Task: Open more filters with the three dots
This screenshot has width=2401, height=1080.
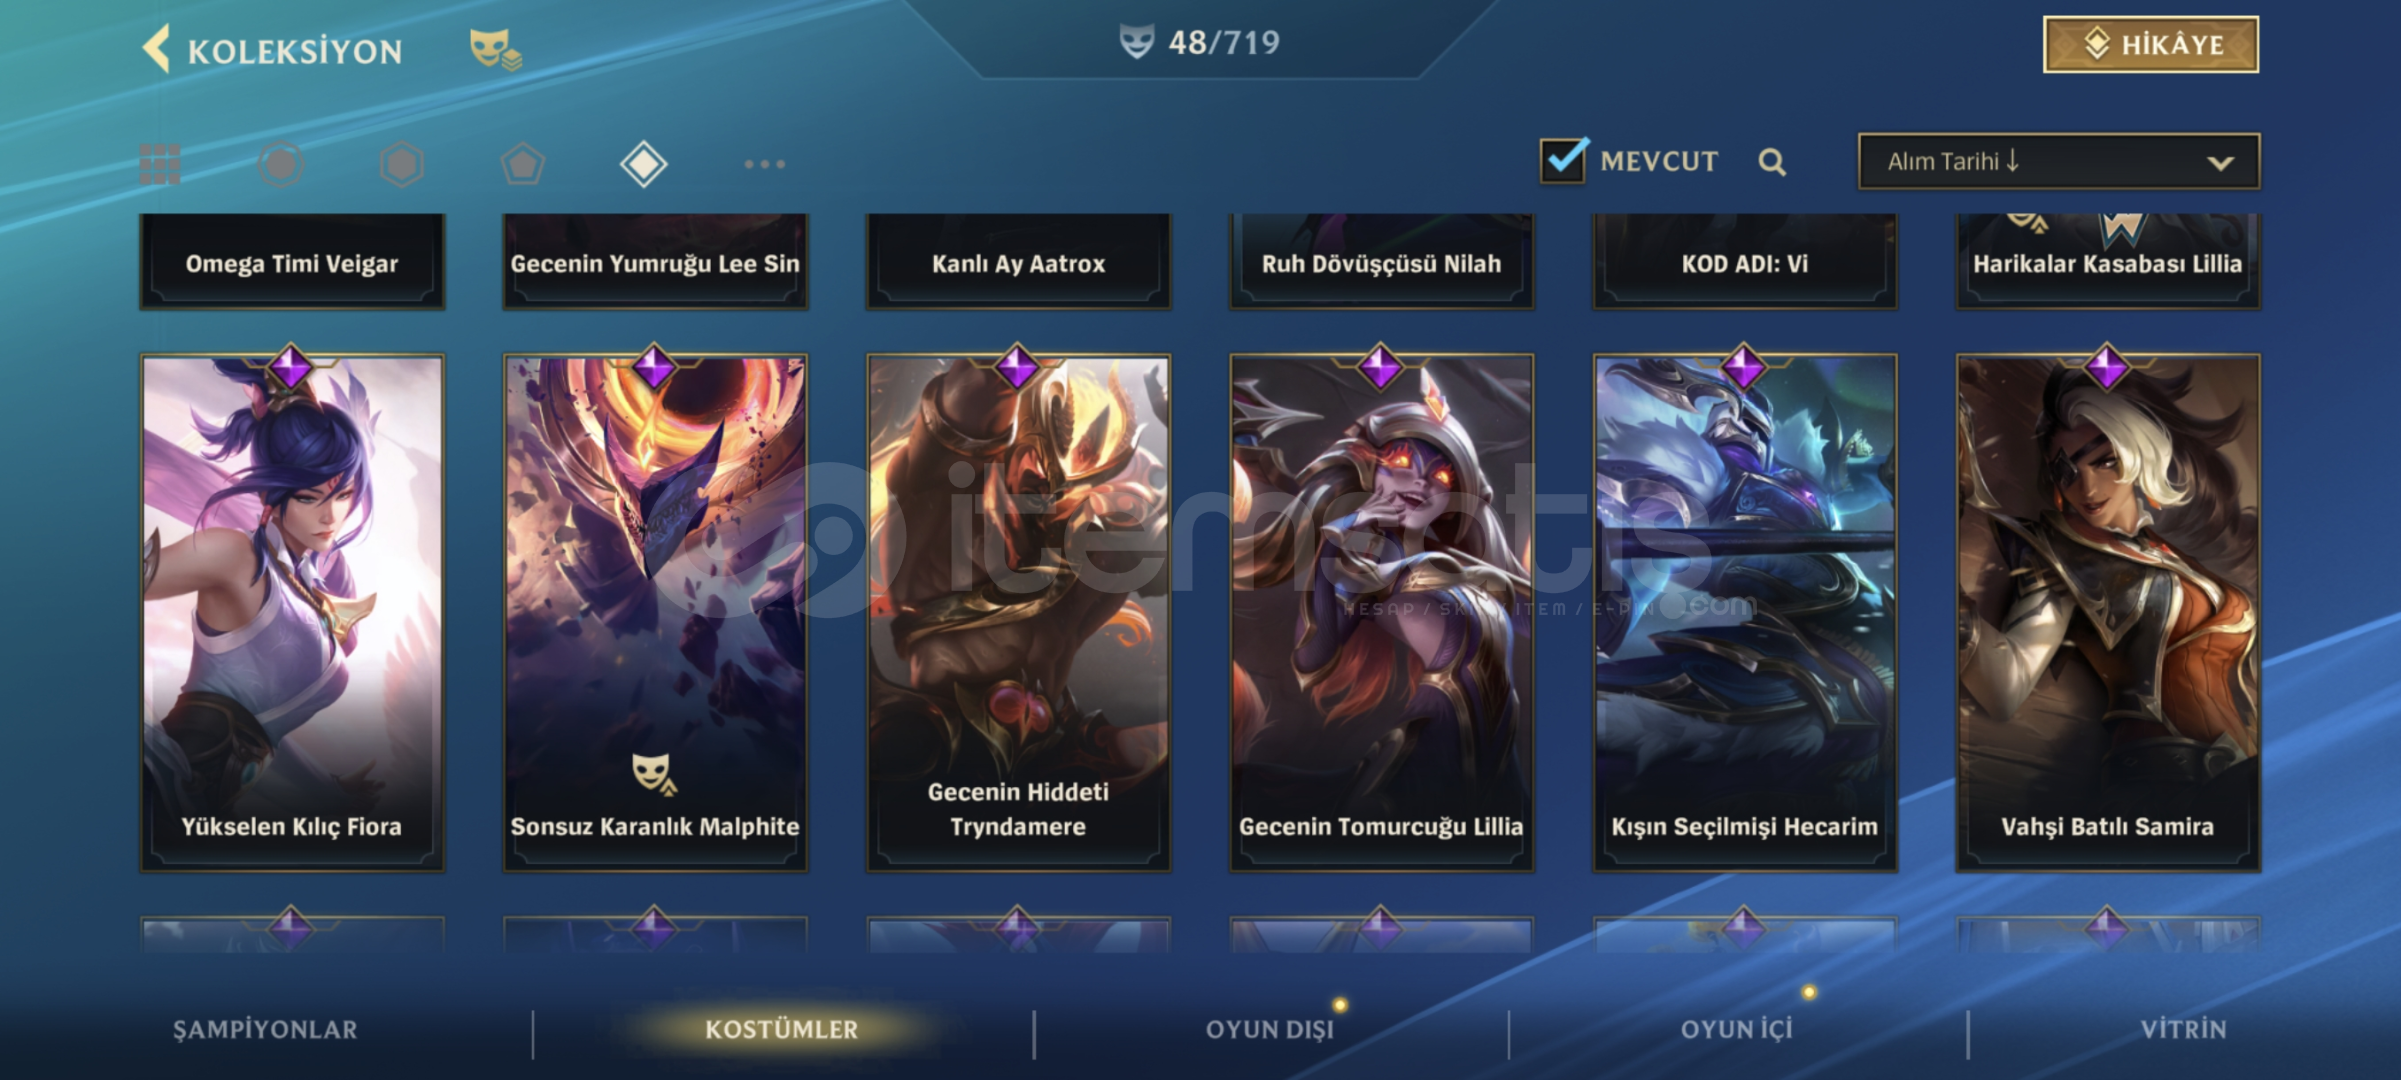Action: point(765,164)
